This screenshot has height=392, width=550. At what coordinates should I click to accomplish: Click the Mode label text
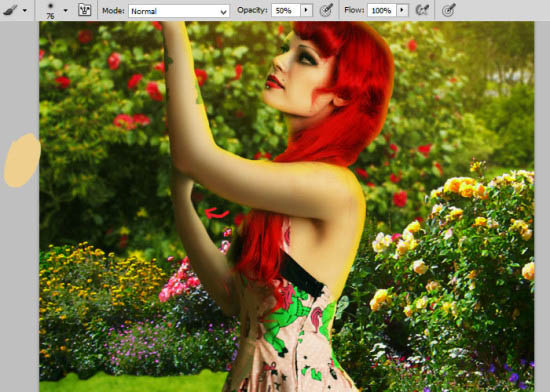113,11
